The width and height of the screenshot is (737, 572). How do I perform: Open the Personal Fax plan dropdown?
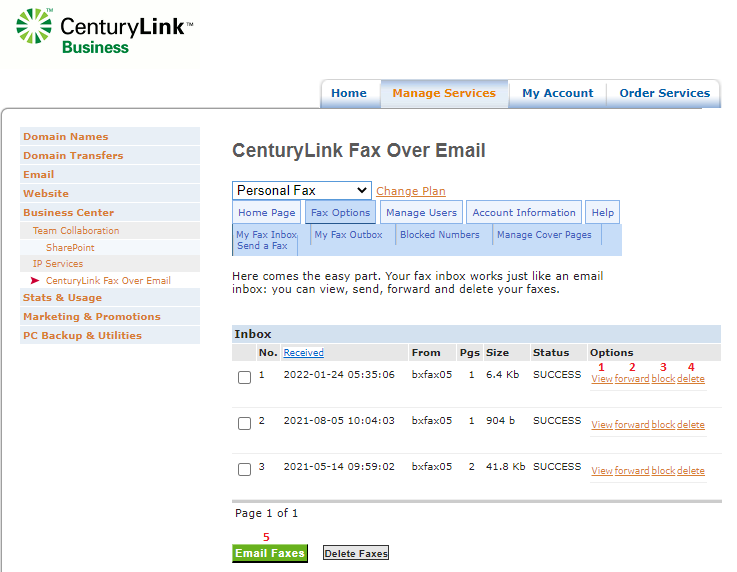[x=301, y=190]
